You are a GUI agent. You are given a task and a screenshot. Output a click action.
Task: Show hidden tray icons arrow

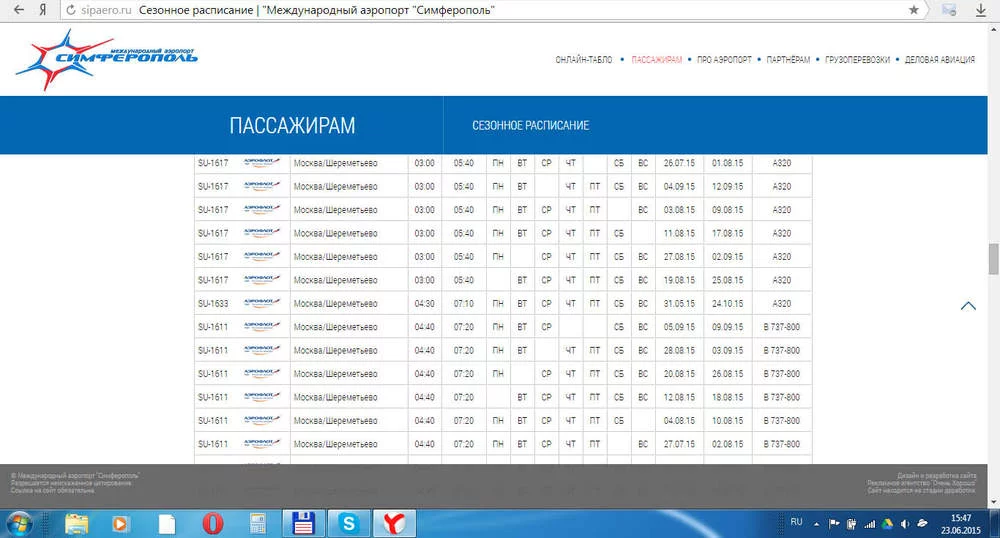click(x=816, y=524)
